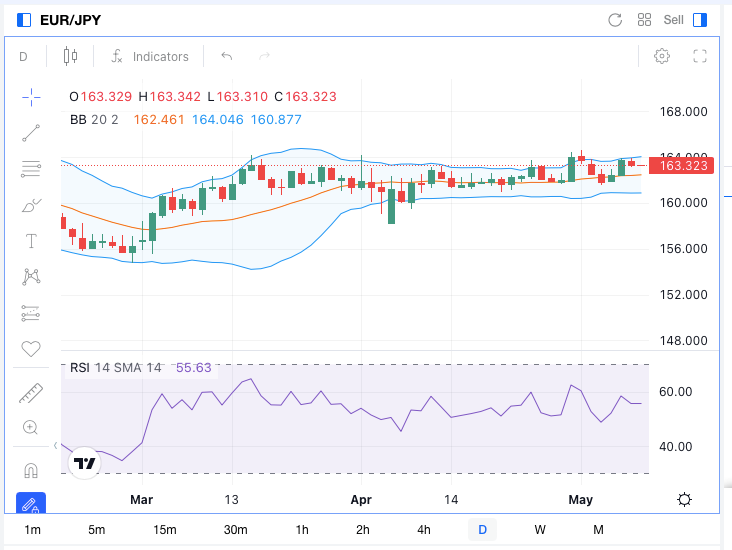Switch to the 1m timeframe
This screenshot has height=550, width=732.
[32, 530]
